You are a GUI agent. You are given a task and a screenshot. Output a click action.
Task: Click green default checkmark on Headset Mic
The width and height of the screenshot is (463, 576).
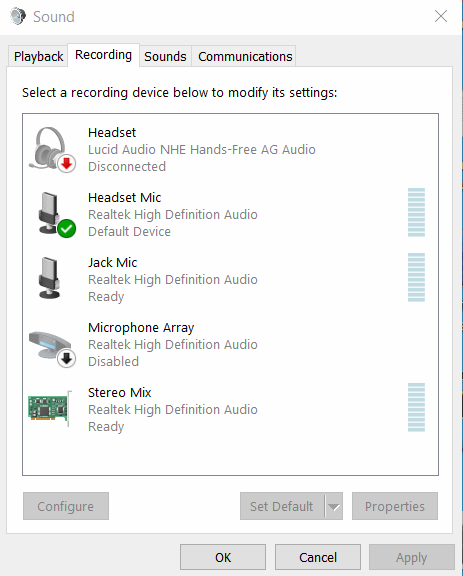67,229
